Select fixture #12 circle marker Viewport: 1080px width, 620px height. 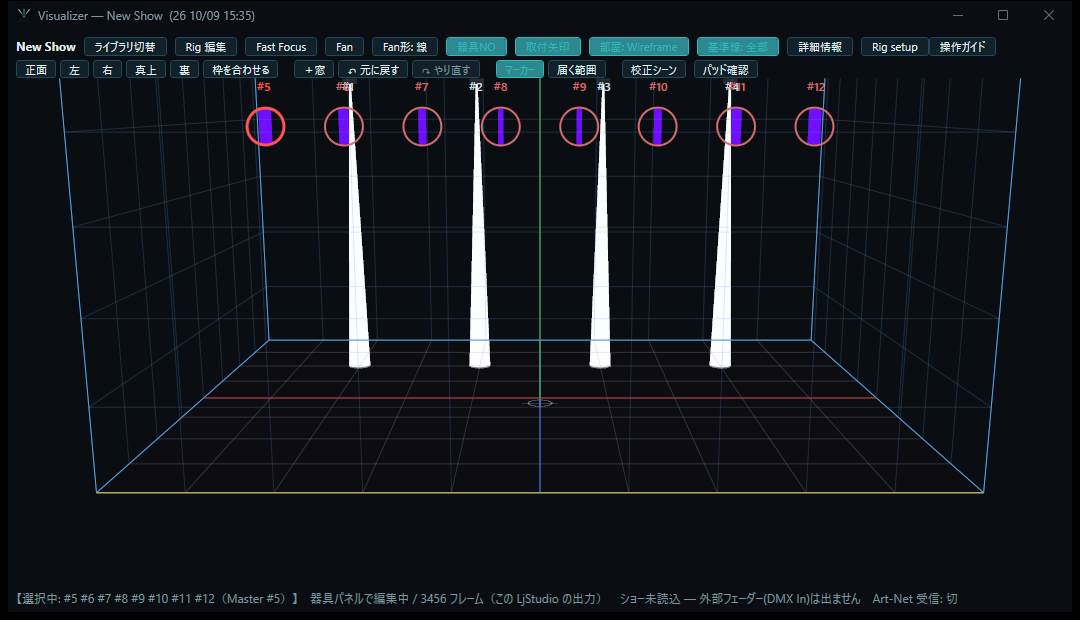(815, 127)
